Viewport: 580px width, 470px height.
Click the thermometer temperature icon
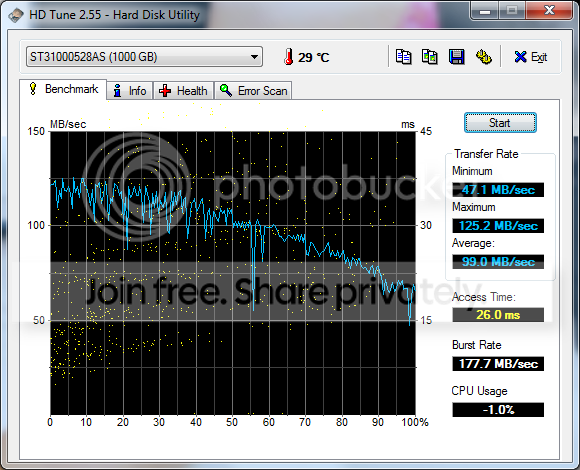[289, 57]
